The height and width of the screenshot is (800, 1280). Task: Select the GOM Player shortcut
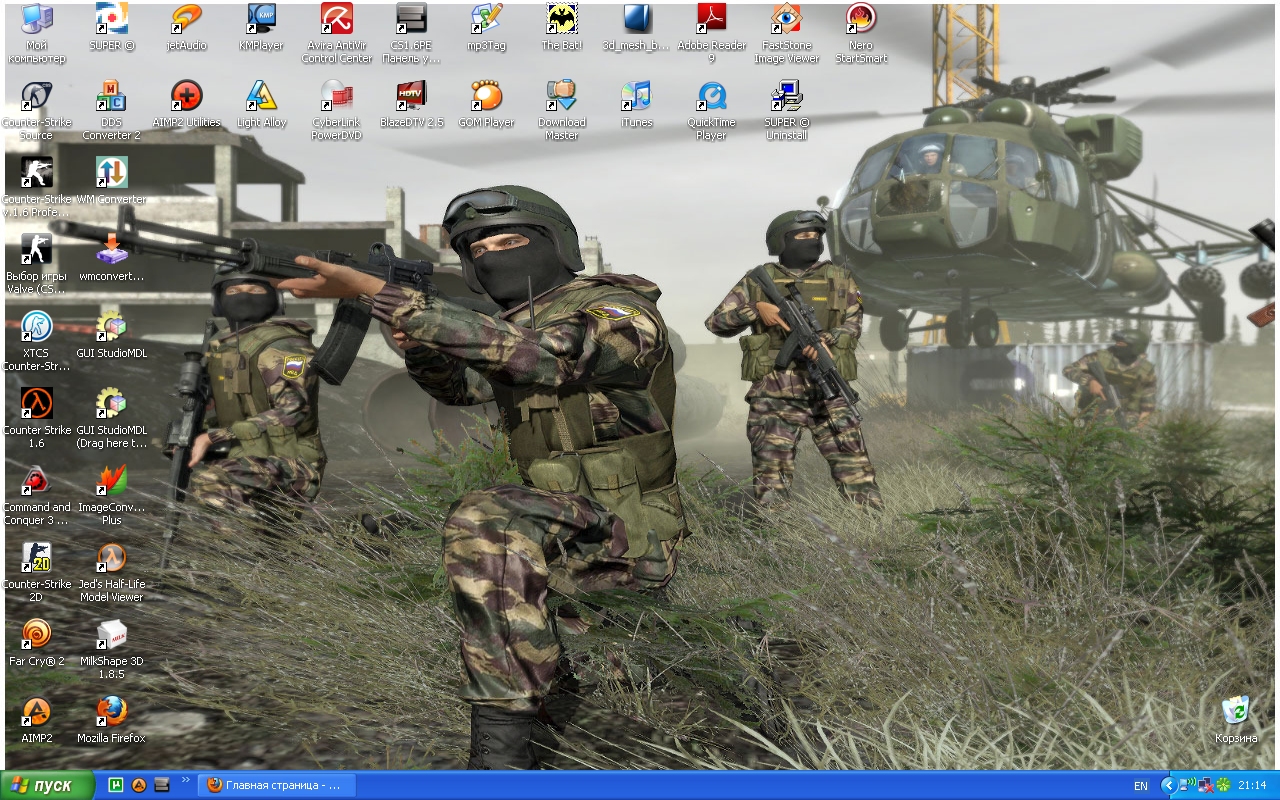point(486,98)
